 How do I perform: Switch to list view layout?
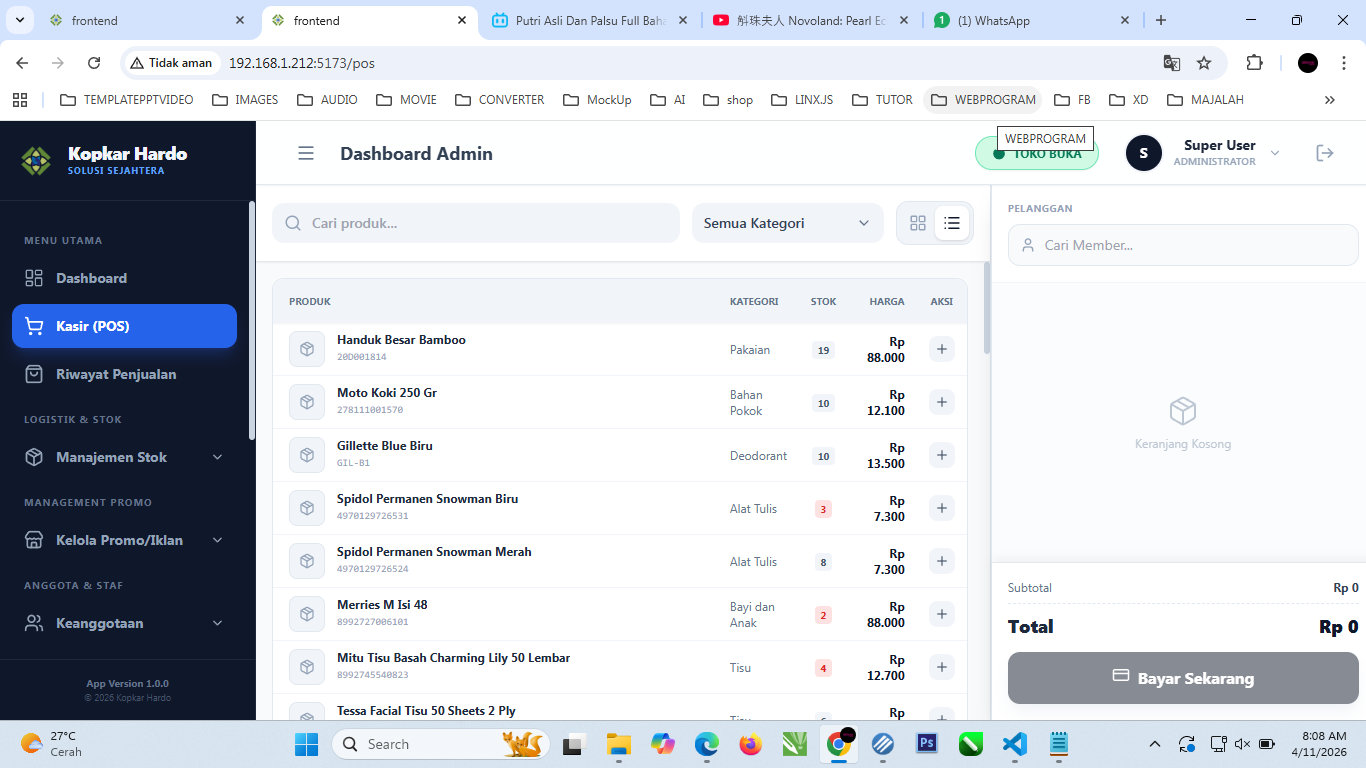pos(952,223)
